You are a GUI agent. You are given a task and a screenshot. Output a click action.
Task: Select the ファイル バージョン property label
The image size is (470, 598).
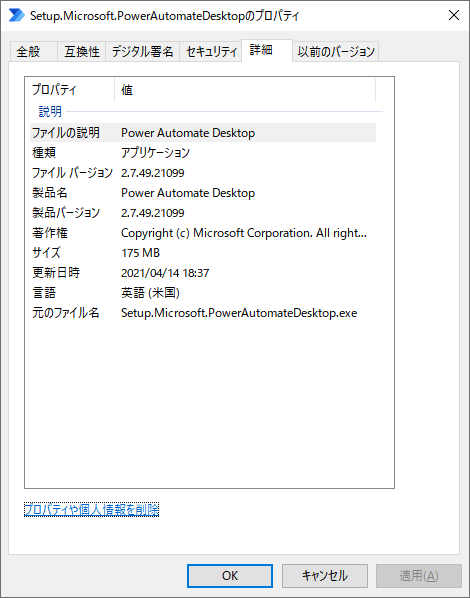72,173
